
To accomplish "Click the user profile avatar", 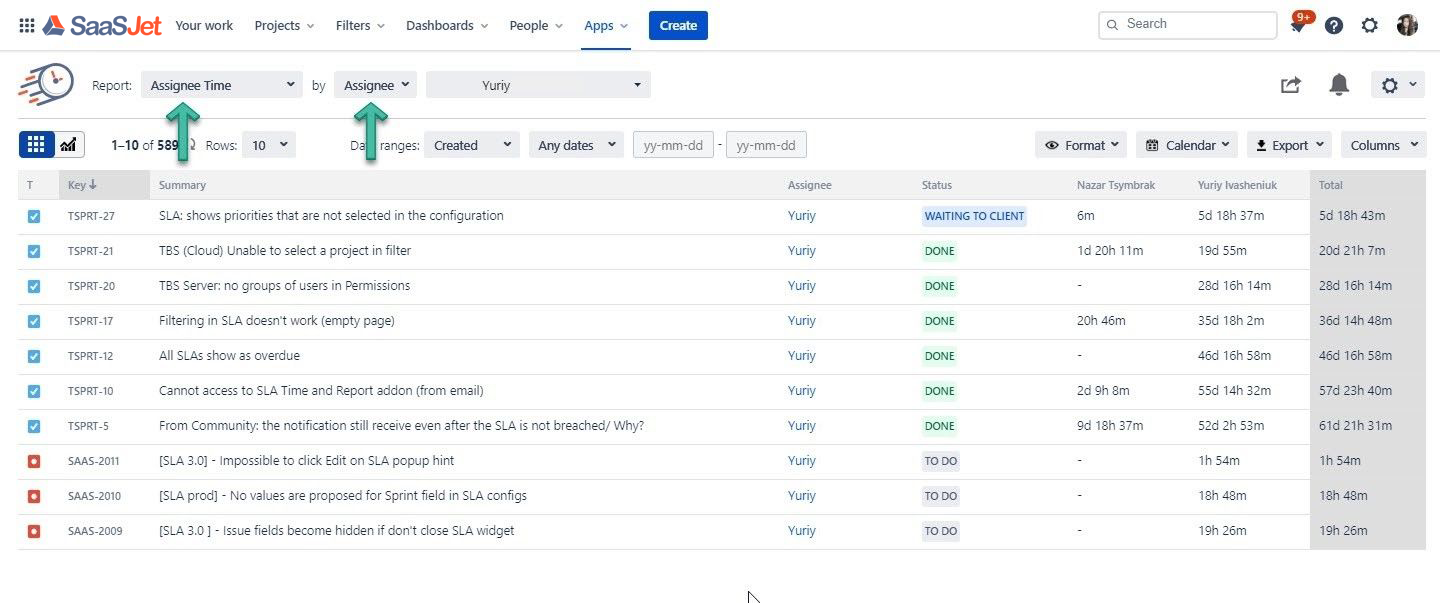I will pos(1407,25).
